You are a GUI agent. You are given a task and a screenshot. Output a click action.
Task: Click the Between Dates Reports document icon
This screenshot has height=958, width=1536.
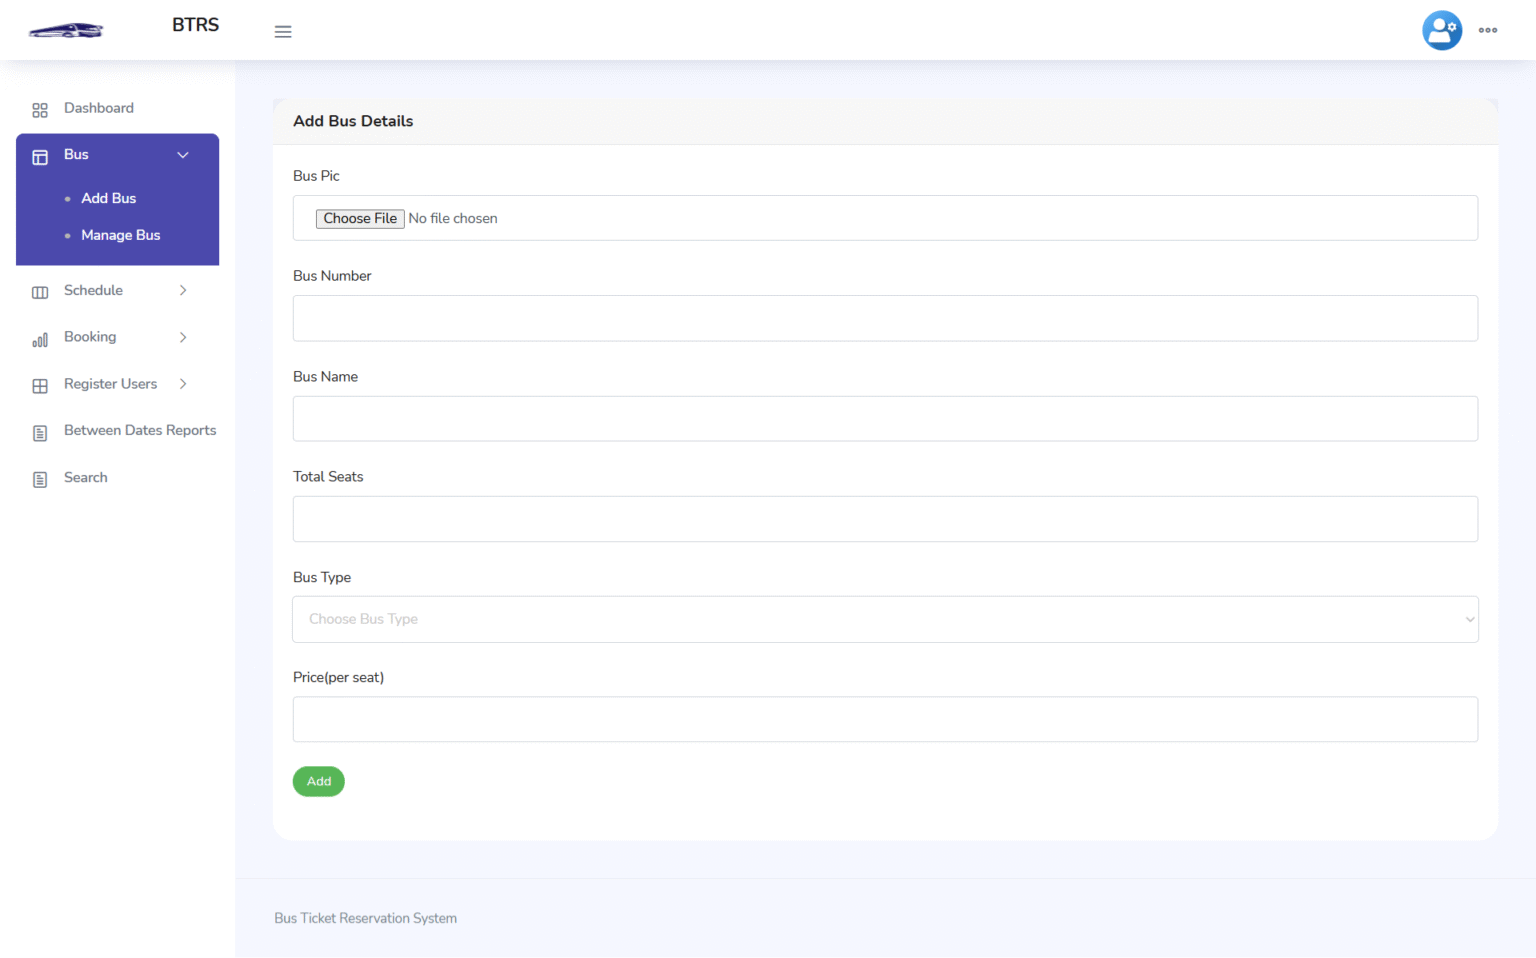point(40,431)
